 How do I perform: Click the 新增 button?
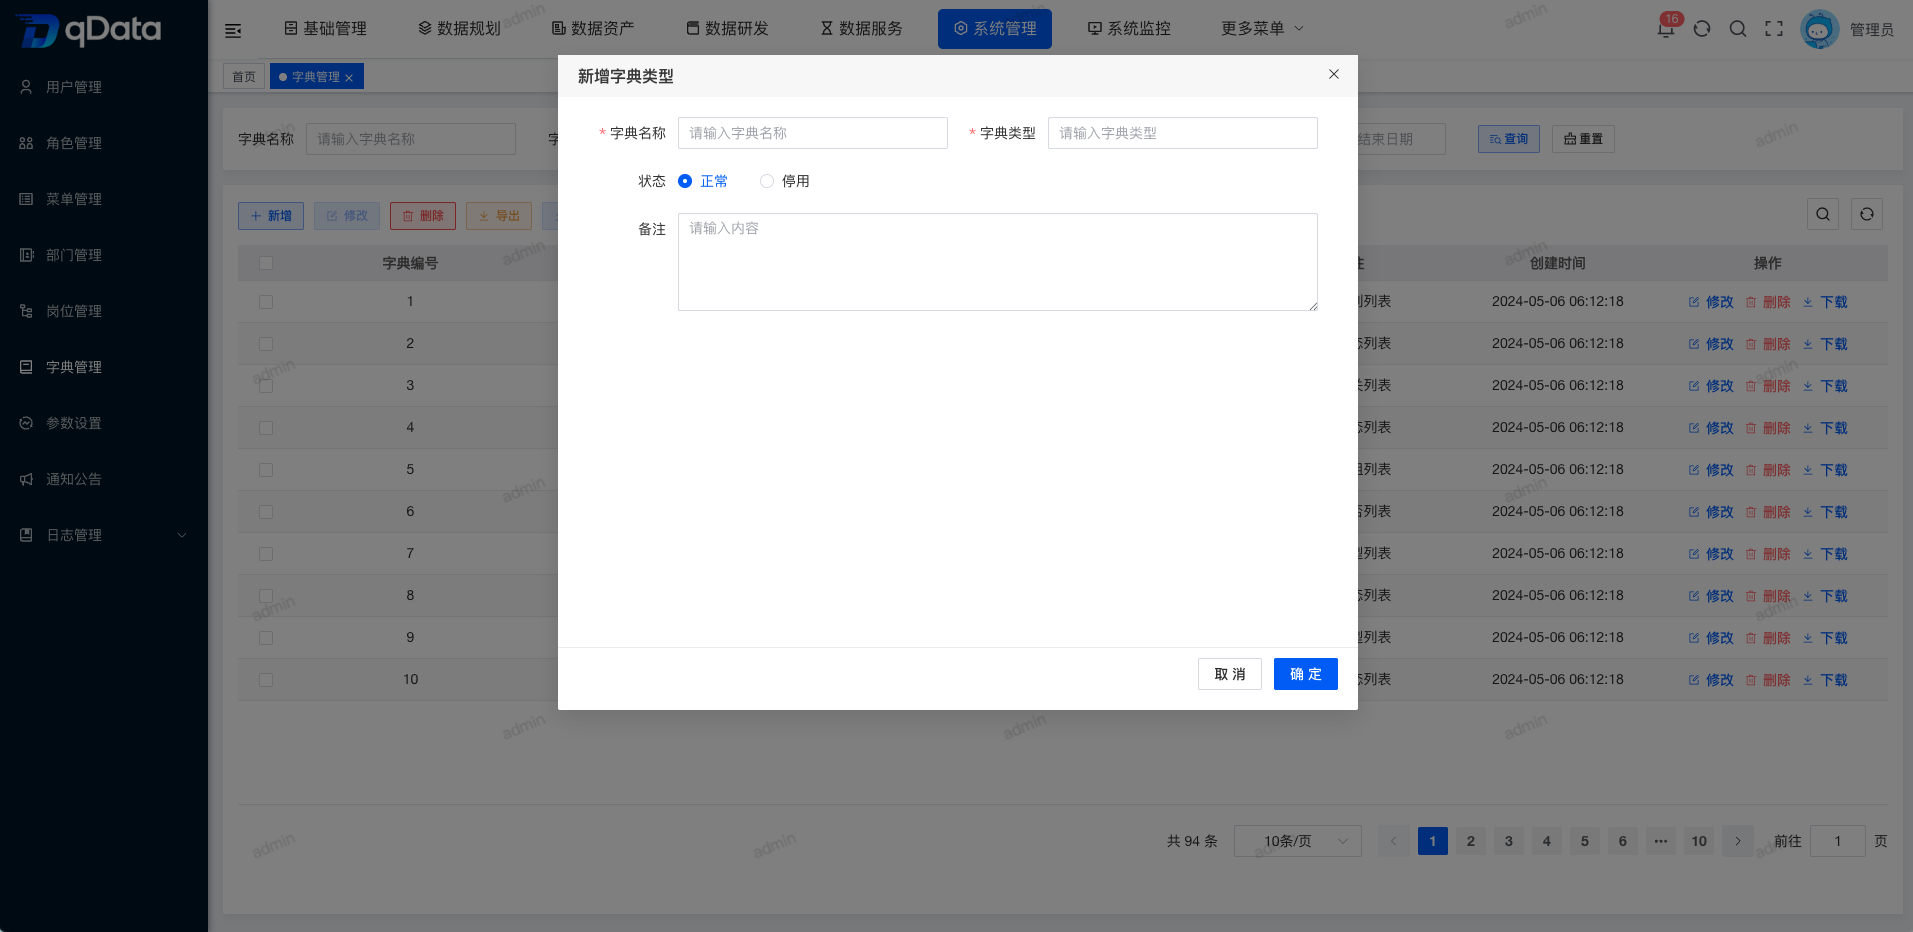(x=271, y=216)
